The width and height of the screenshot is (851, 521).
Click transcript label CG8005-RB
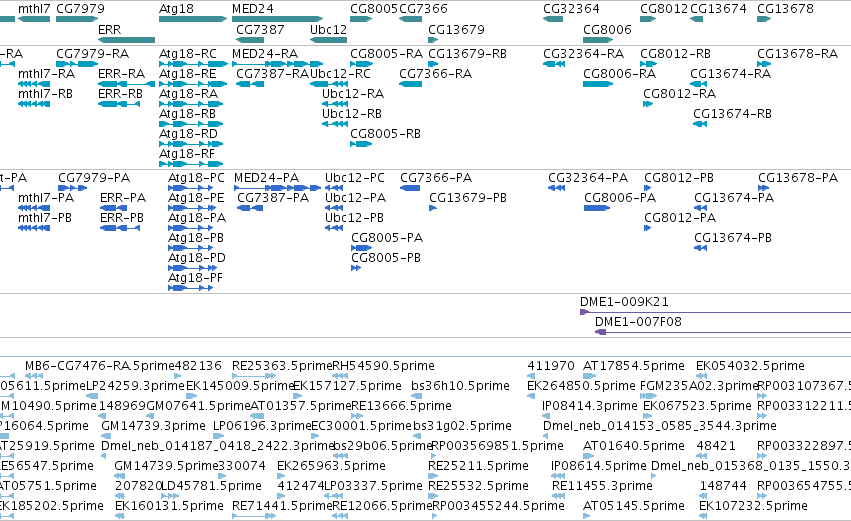385,134
